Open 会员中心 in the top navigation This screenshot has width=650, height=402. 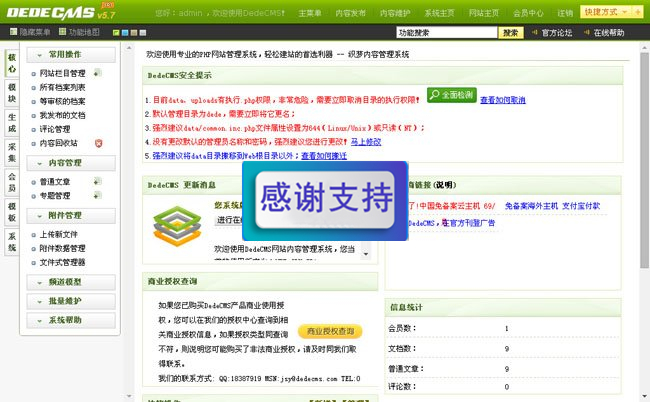528,13
